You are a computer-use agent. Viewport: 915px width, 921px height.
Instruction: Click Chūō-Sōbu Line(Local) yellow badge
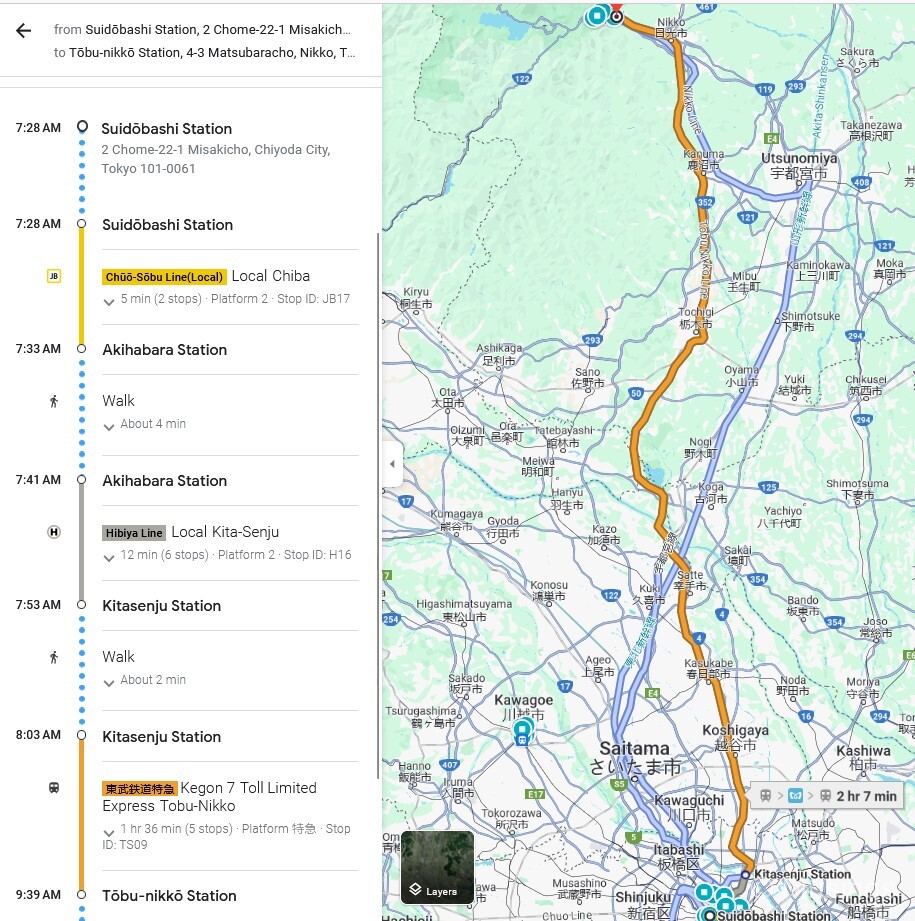coord(164,277)
